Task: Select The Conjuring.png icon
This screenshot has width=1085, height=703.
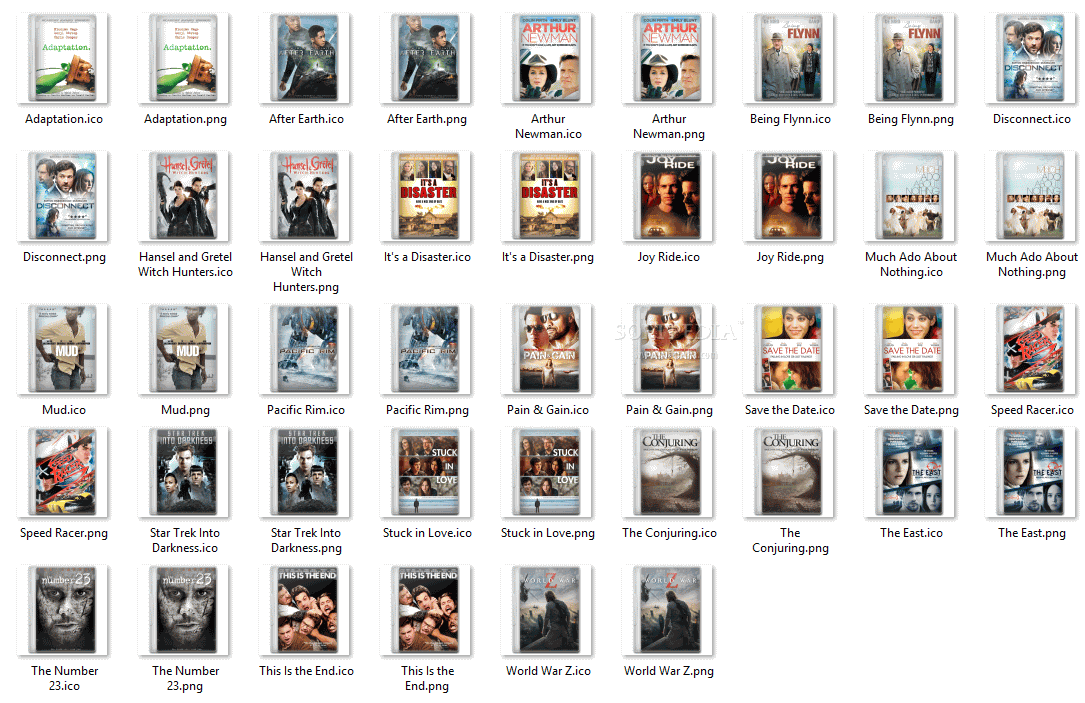Action: 790,473
